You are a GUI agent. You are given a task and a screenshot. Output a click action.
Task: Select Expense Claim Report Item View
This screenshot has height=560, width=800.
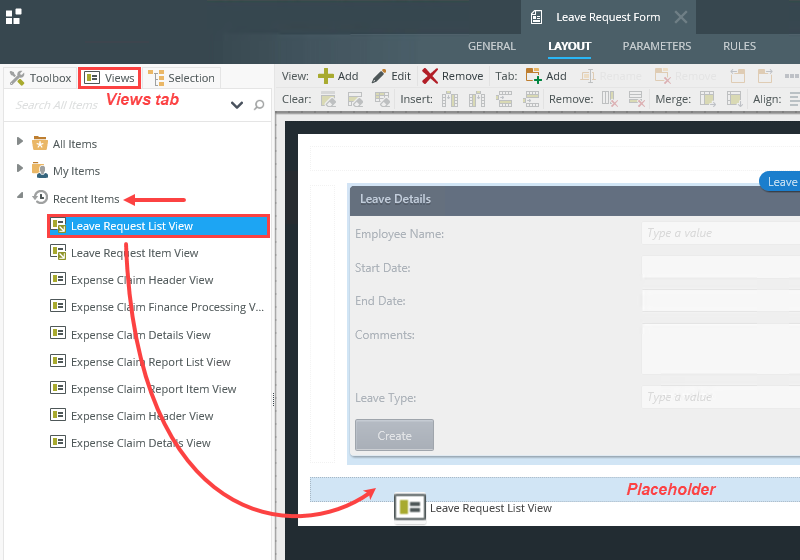(154, 389)
